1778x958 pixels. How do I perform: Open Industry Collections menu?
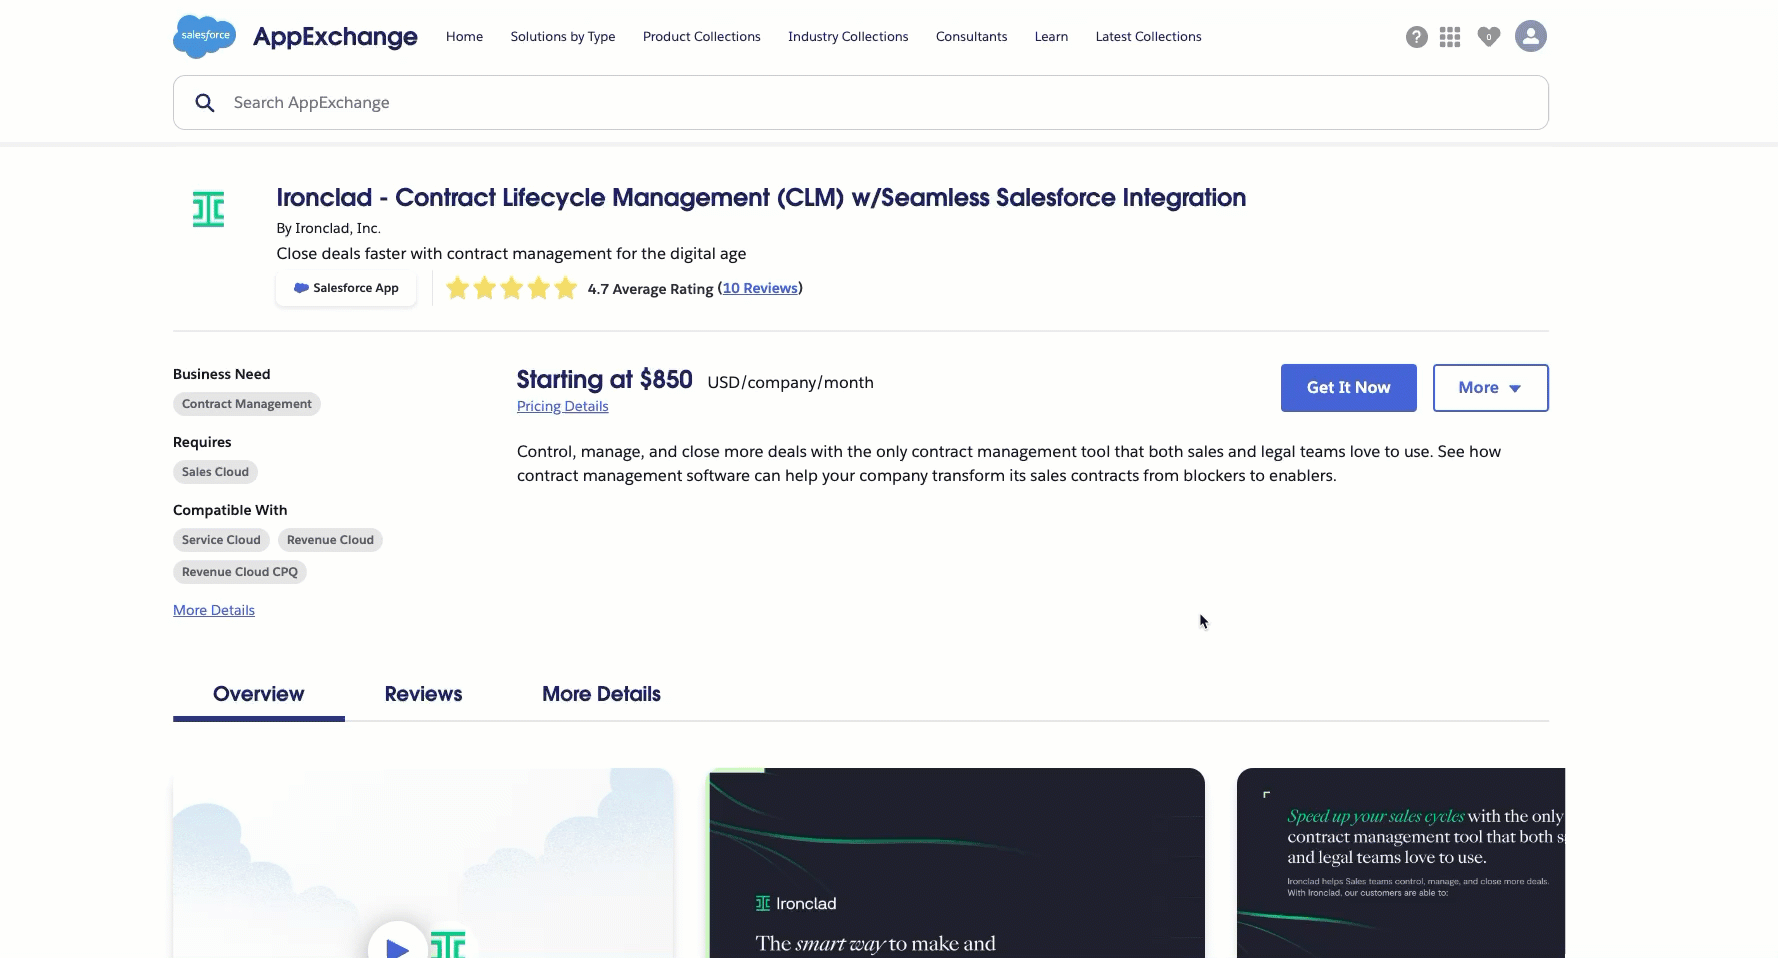click(848, 37)
